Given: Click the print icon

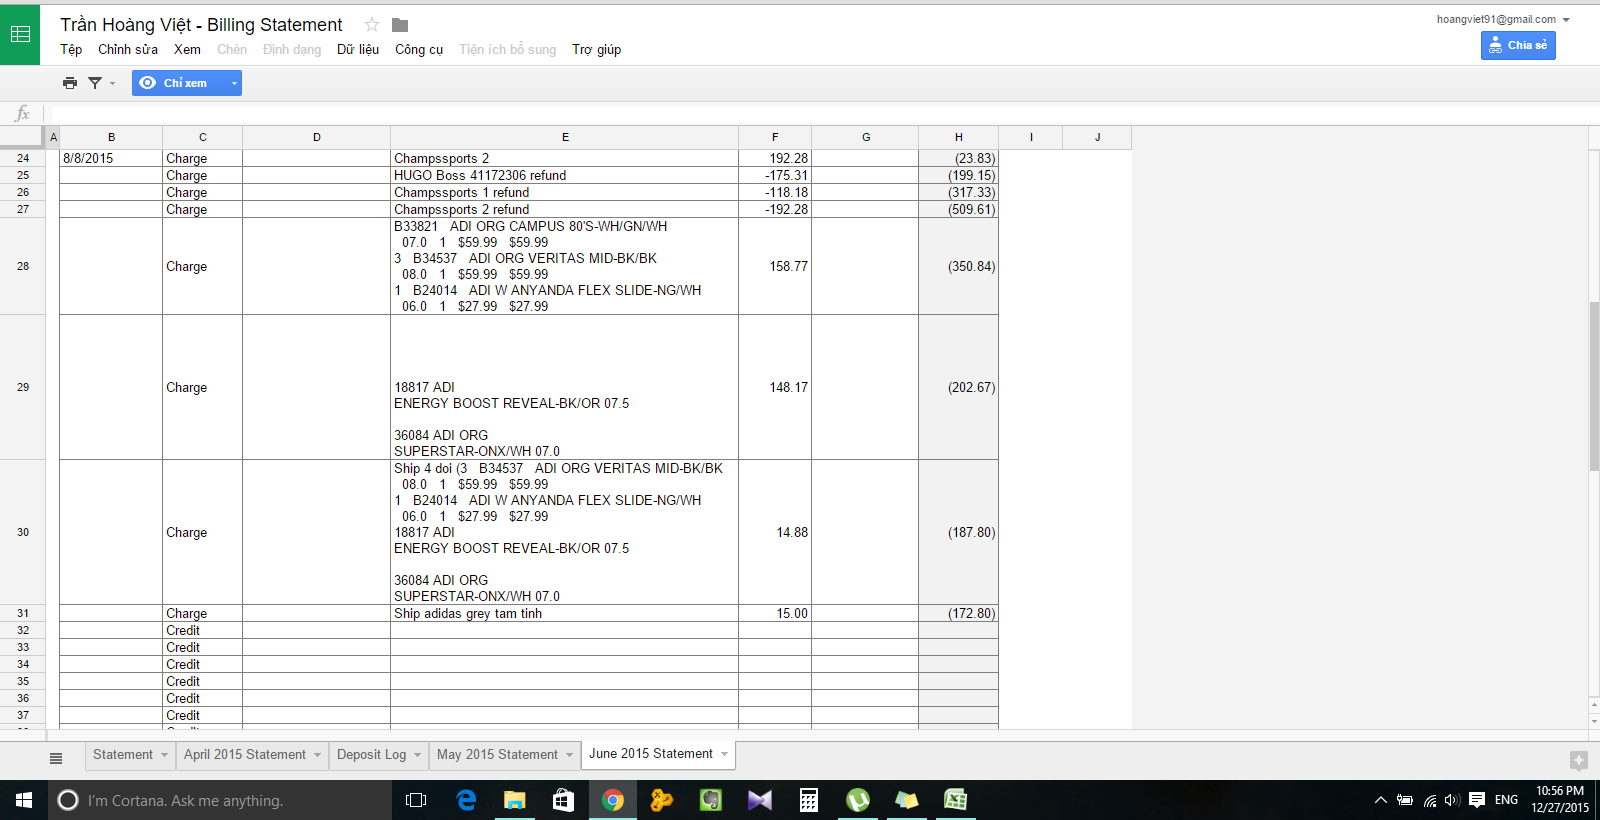Looking at the screenshot, I should (x=70, y=83).
